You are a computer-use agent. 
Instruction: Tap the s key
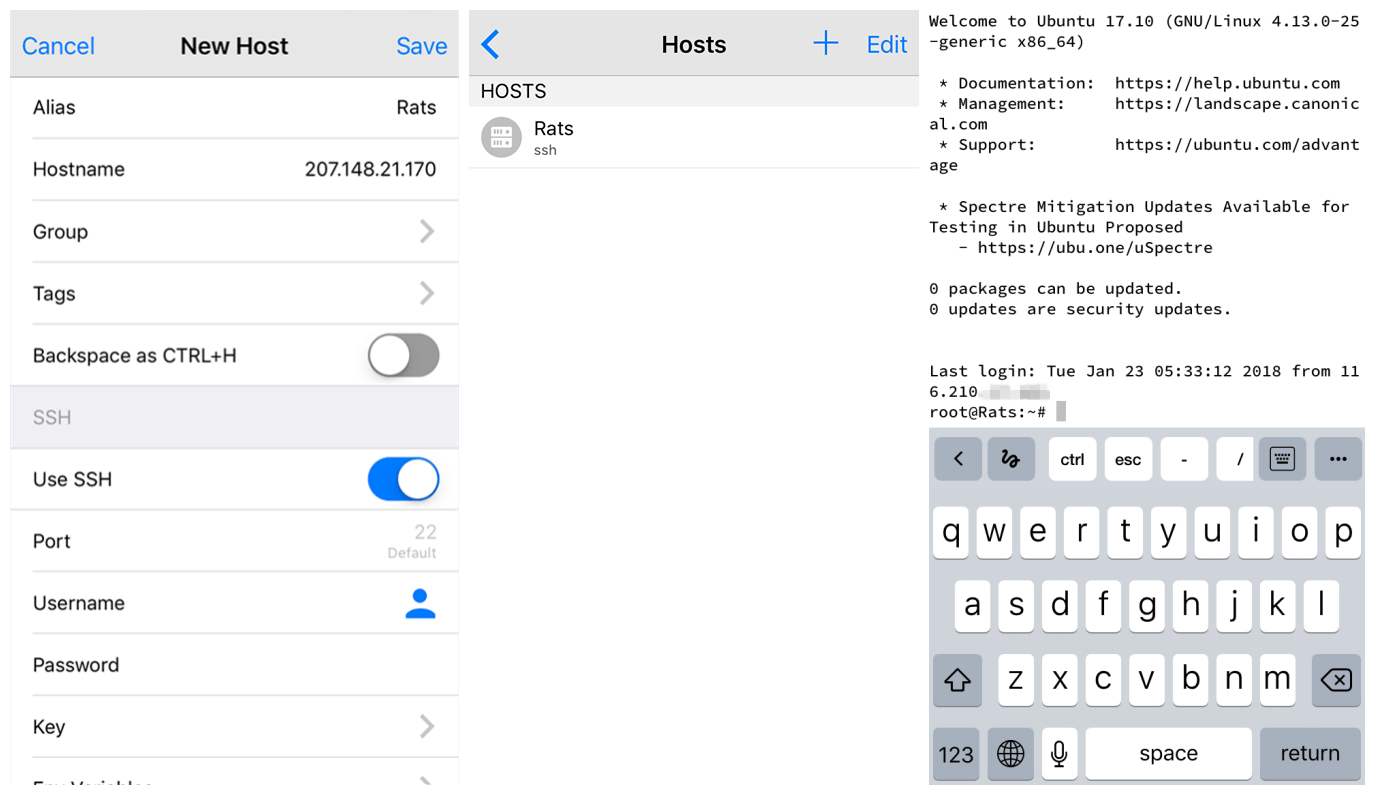click(x=1016, y=606)
